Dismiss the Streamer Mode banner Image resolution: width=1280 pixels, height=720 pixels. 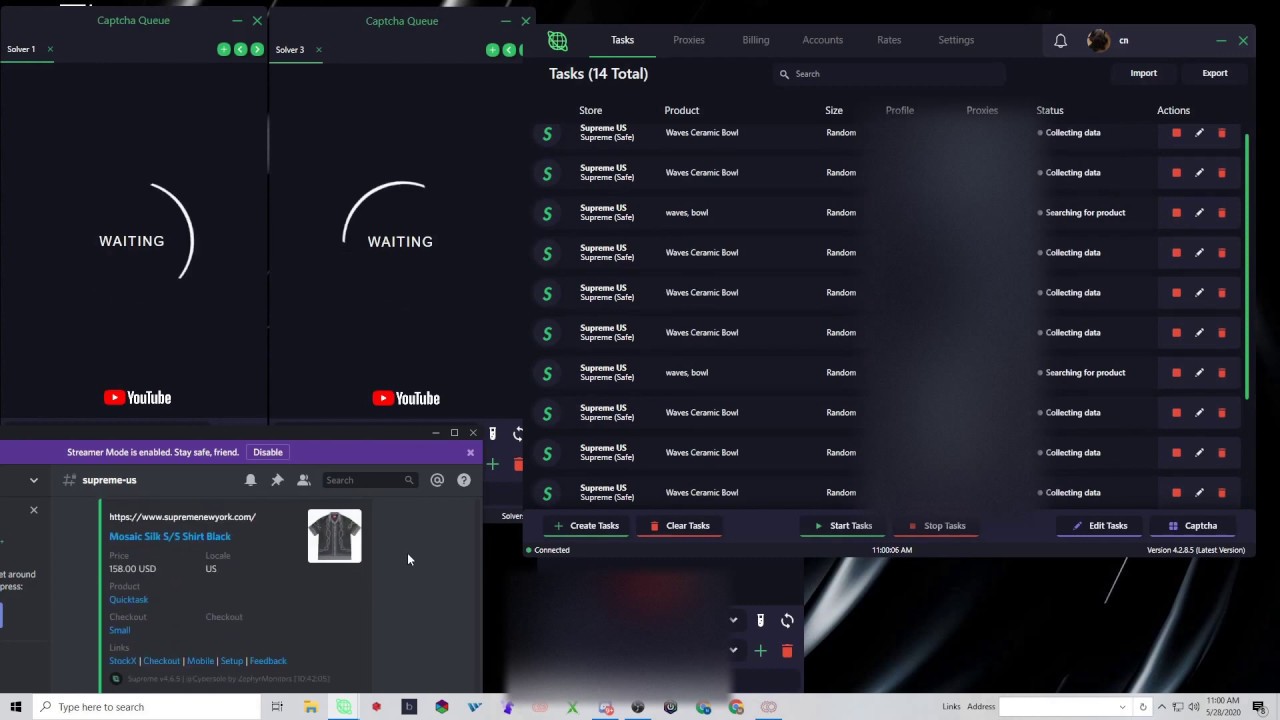(x=470, y=452)
